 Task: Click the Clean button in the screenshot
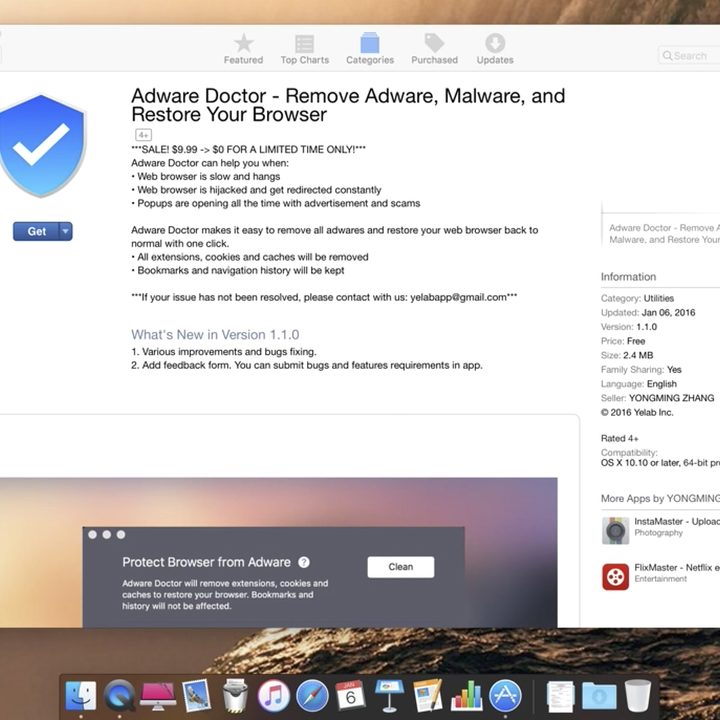pyautogui.click(x=400, y=567)
